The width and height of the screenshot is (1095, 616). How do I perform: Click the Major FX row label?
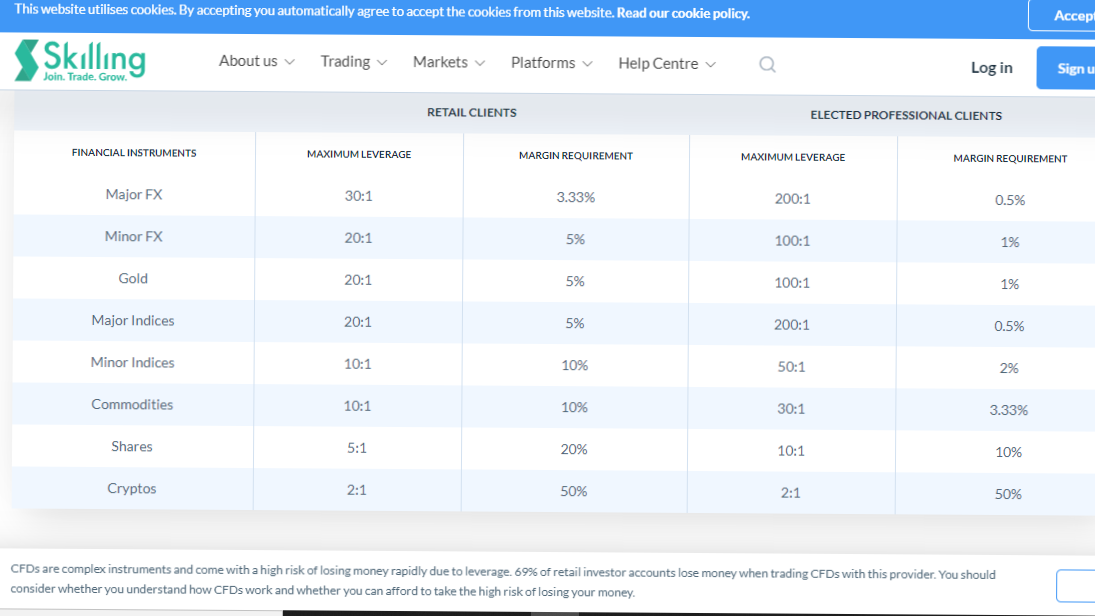click(x=134, y=194)
